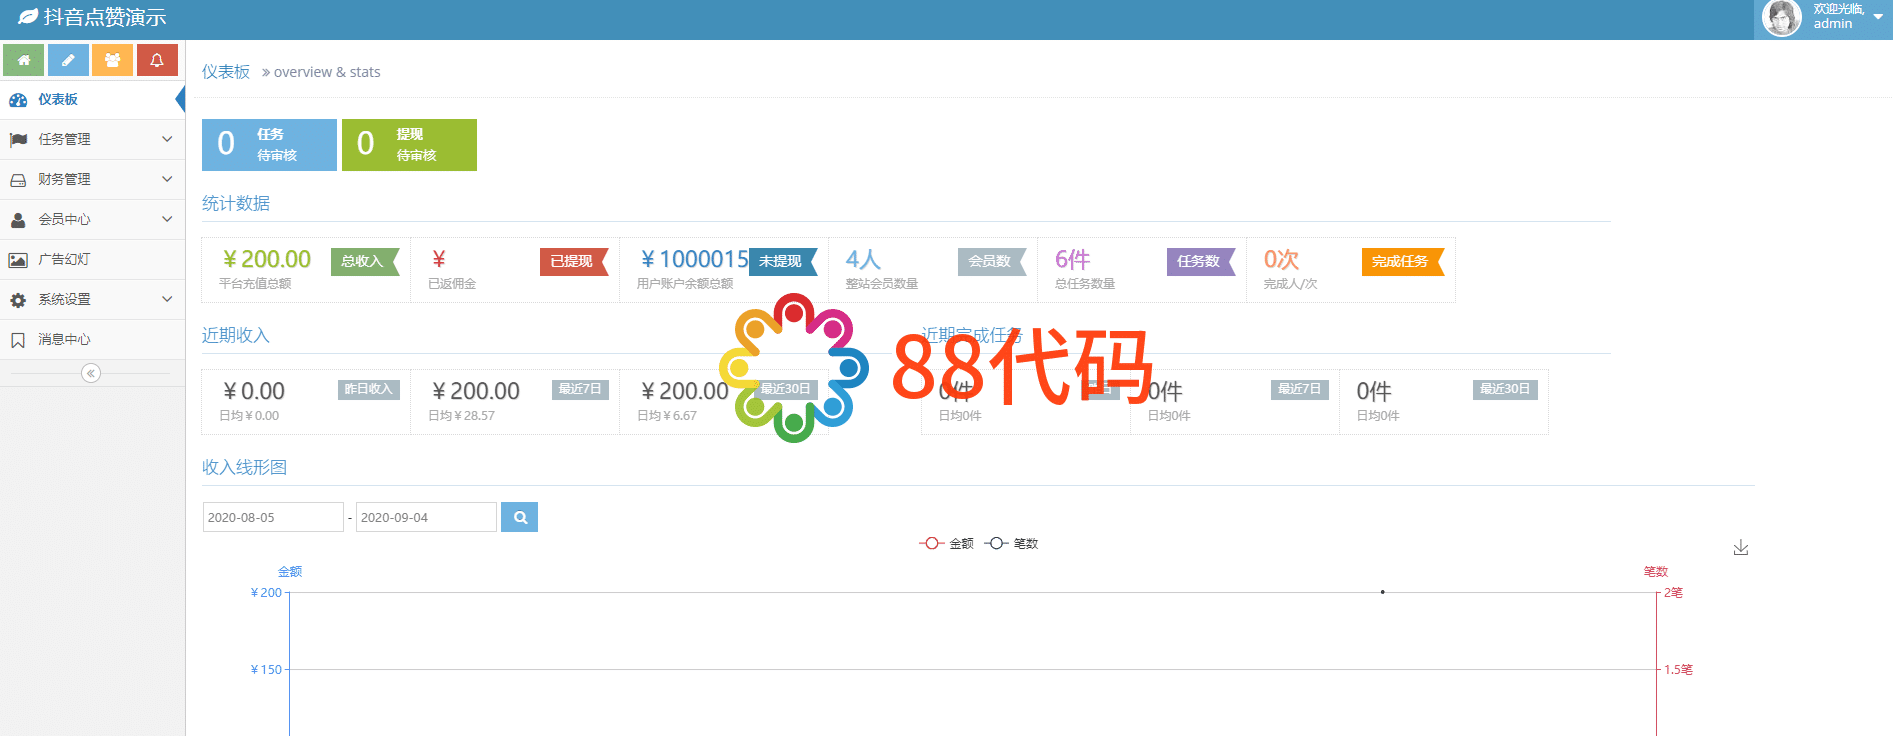This screenshot has width=1893, height=736.
Task: Open 系统设置 in the sidebar menu
Action: coord(92,299)
